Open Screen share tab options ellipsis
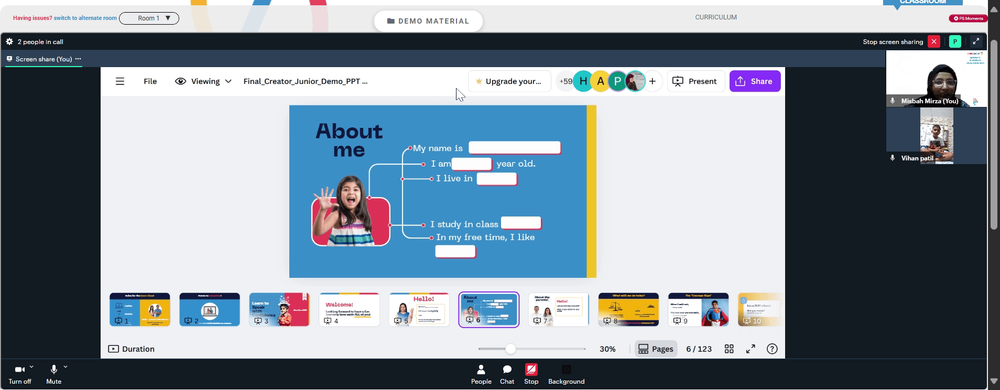The width and height of the screenshot is (1000, 390). point(78,59)
